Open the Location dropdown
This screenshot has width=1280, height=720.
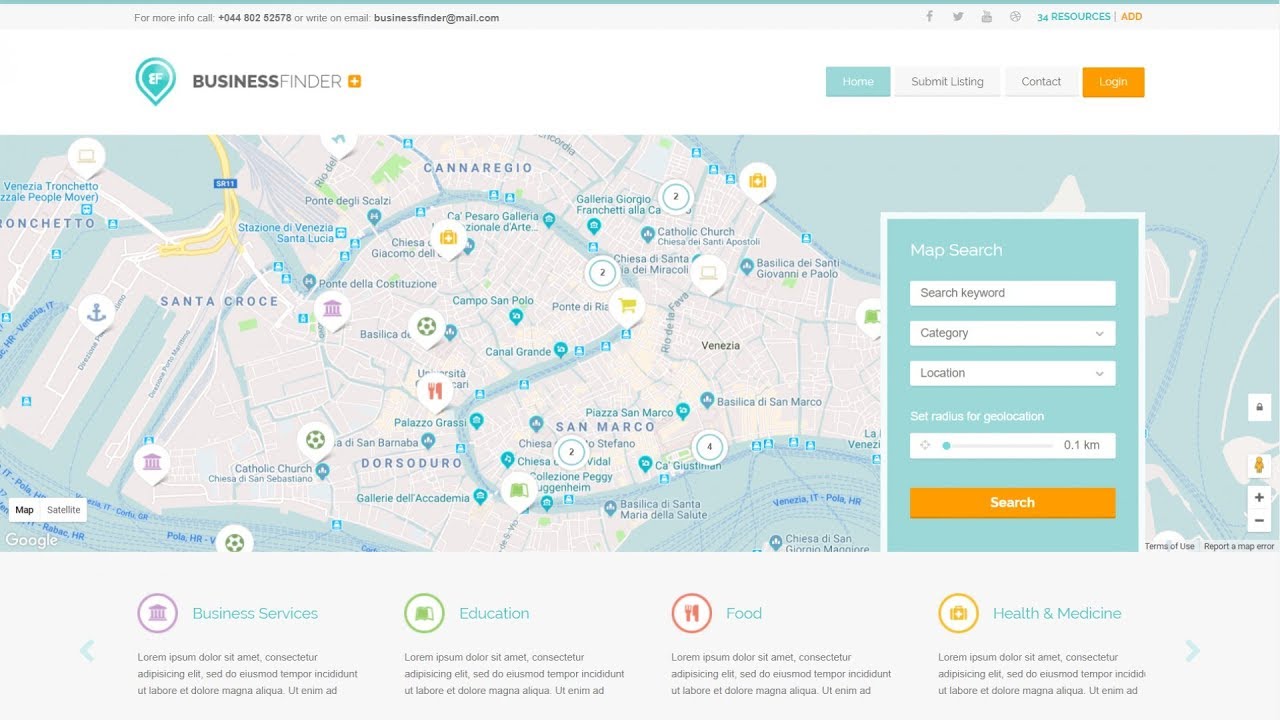(x=1012, y=373)
